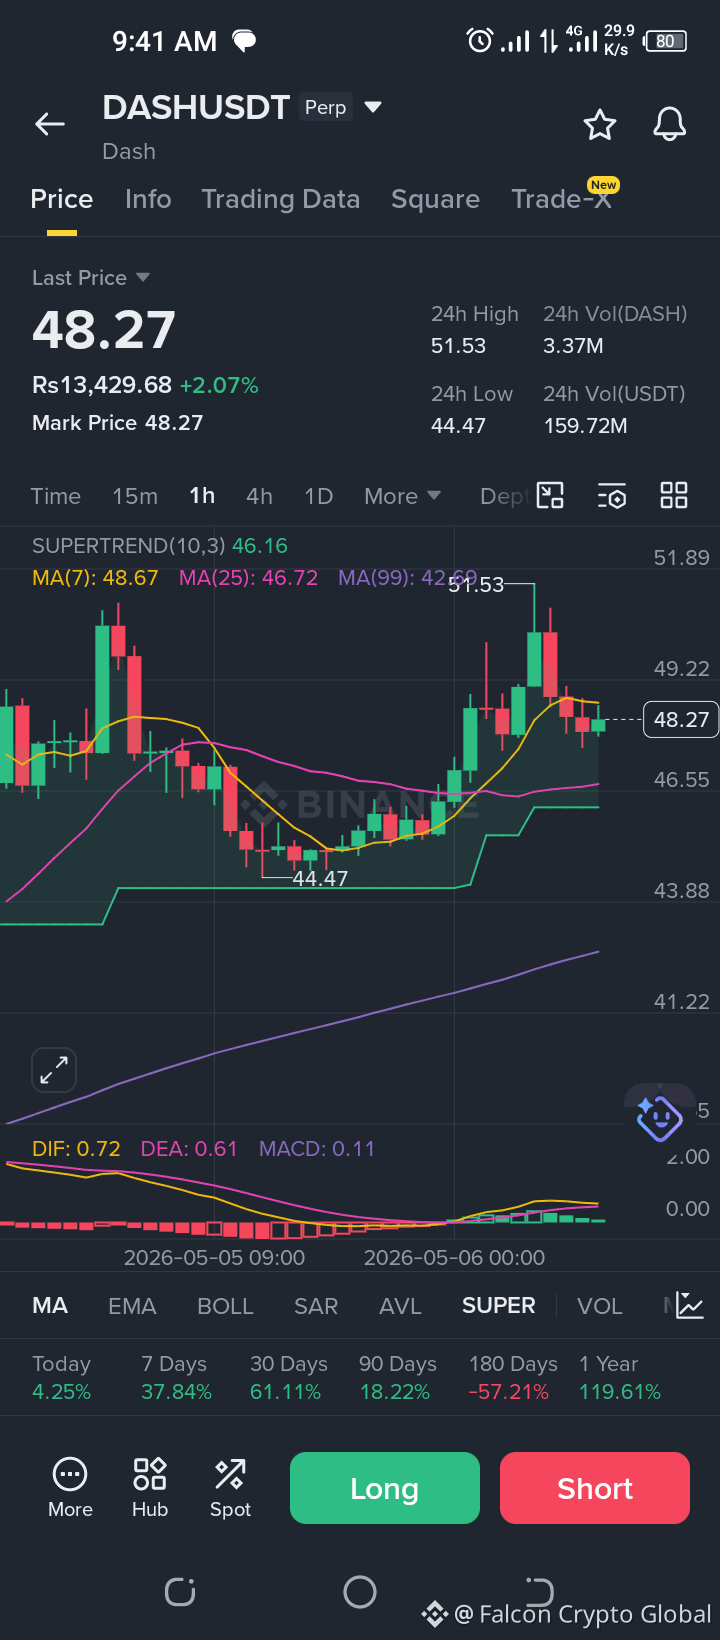Expand chart to fullscreen with arrows icon
The height and width of the screenshot is (1640, 720).
[54, 1071]
